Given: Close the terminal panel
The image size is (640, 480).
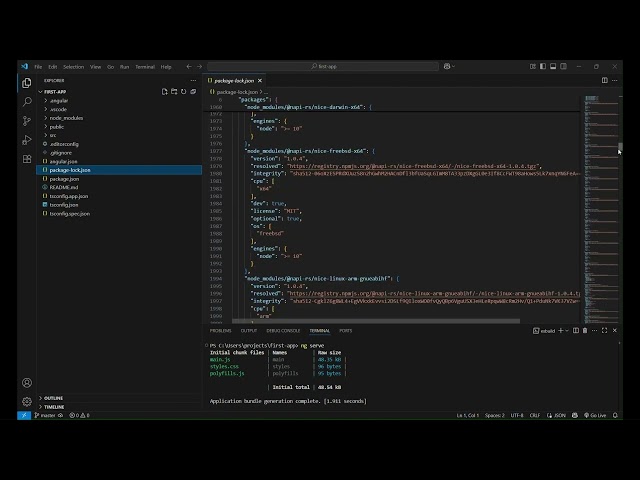Looking at the screenshot, I should coord(615,331).
